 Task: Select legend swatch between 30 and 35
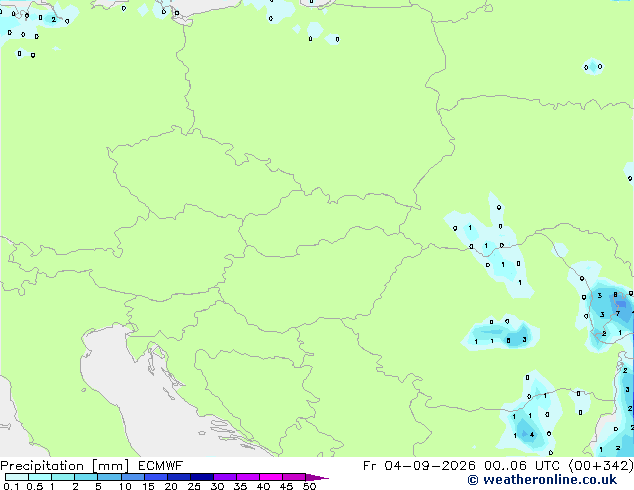[225, 477]
